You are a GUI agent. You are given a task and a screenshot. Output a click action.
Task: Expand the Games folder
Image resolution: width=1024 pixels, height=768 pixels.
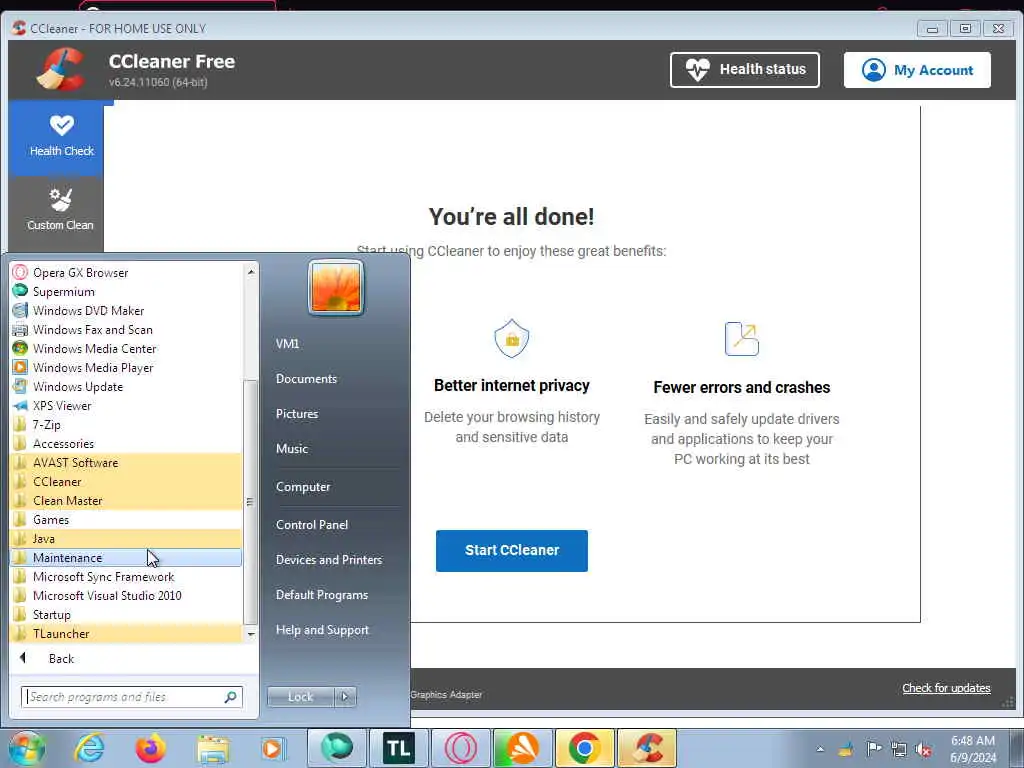(126, 519)
